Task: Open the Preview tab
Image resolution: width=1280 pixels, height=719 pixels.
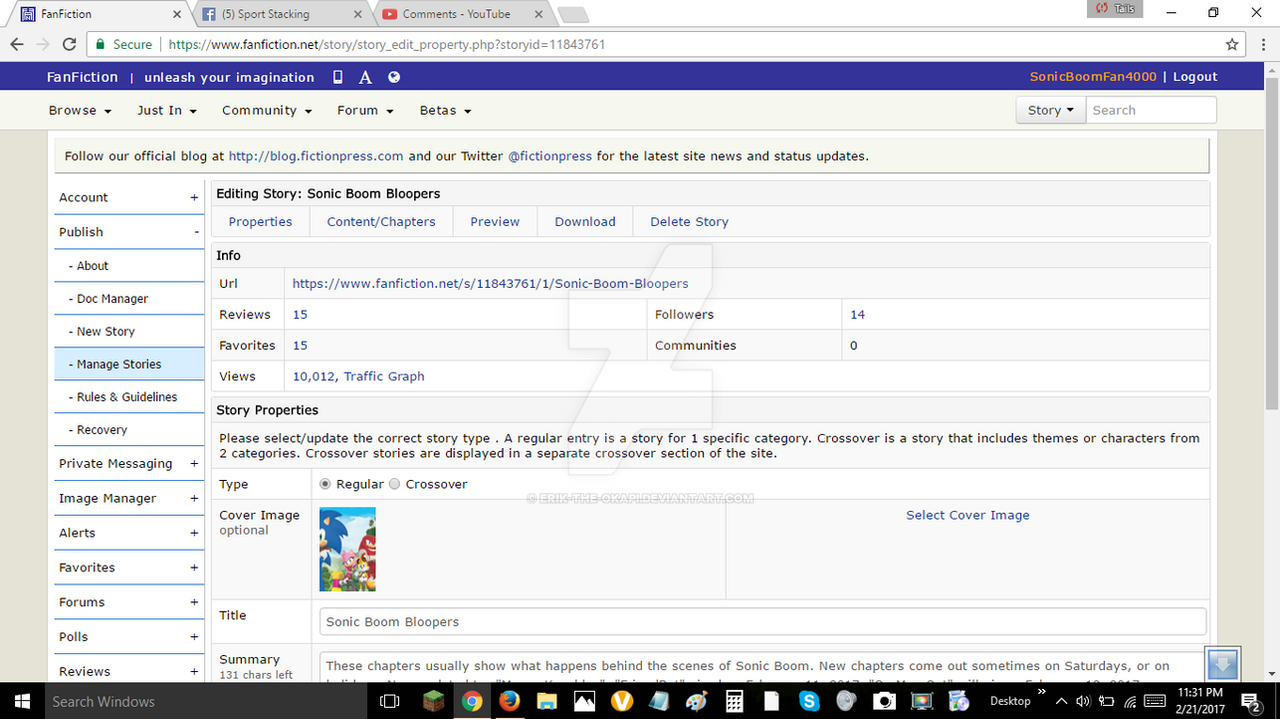Action: tap(495, 222)
